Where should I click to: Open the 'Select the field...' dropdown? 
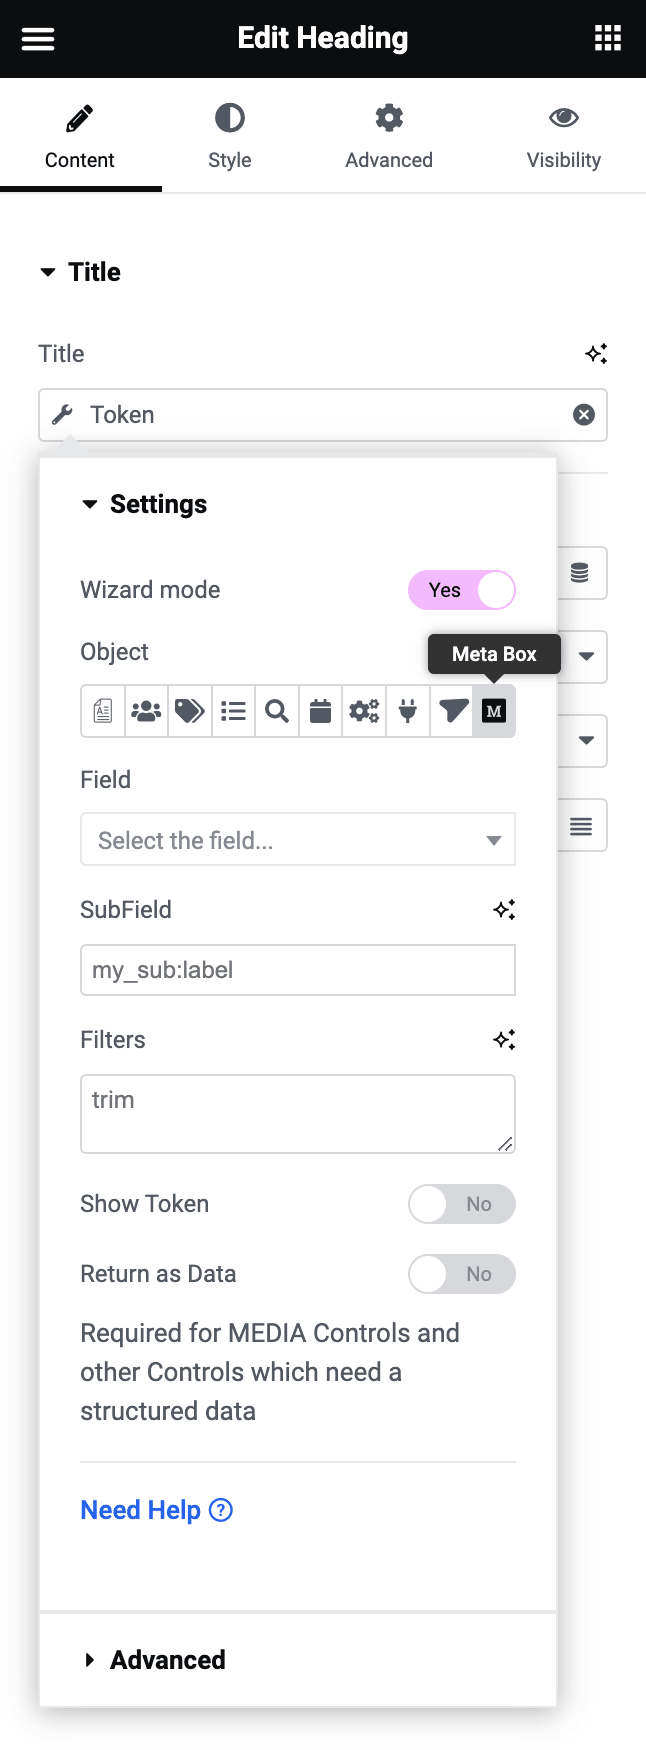pos(298,840)
